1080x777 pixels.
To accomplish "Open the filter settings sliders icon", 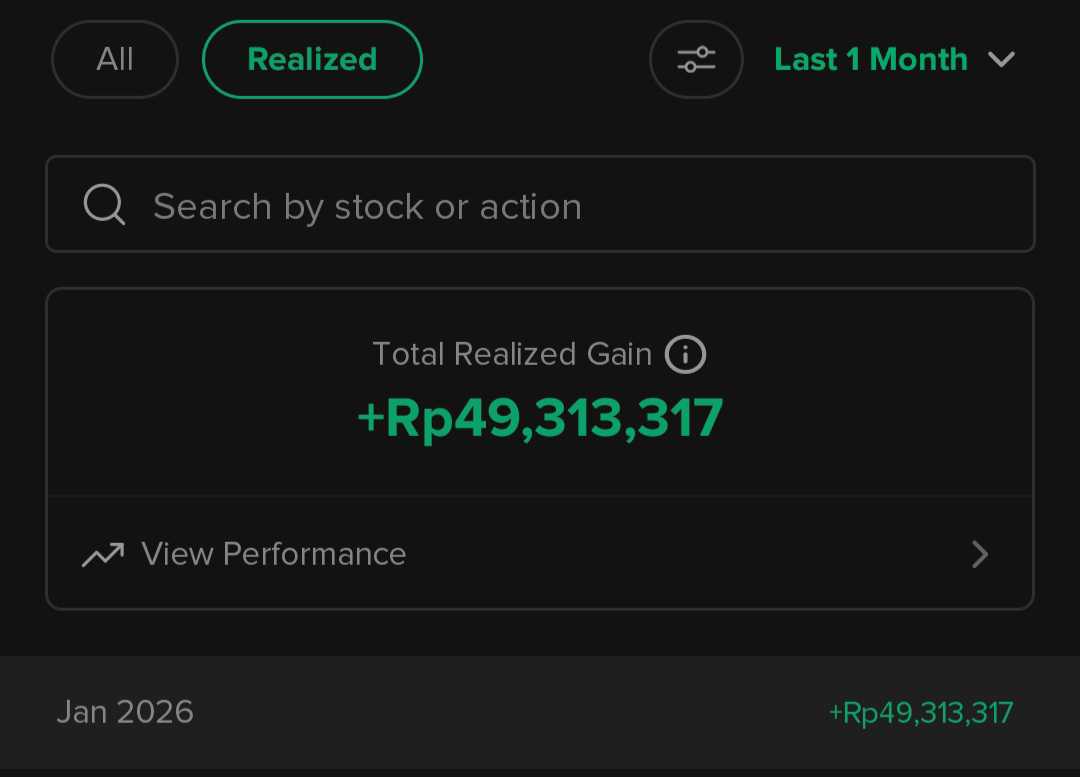I will (x=696, y=60).
